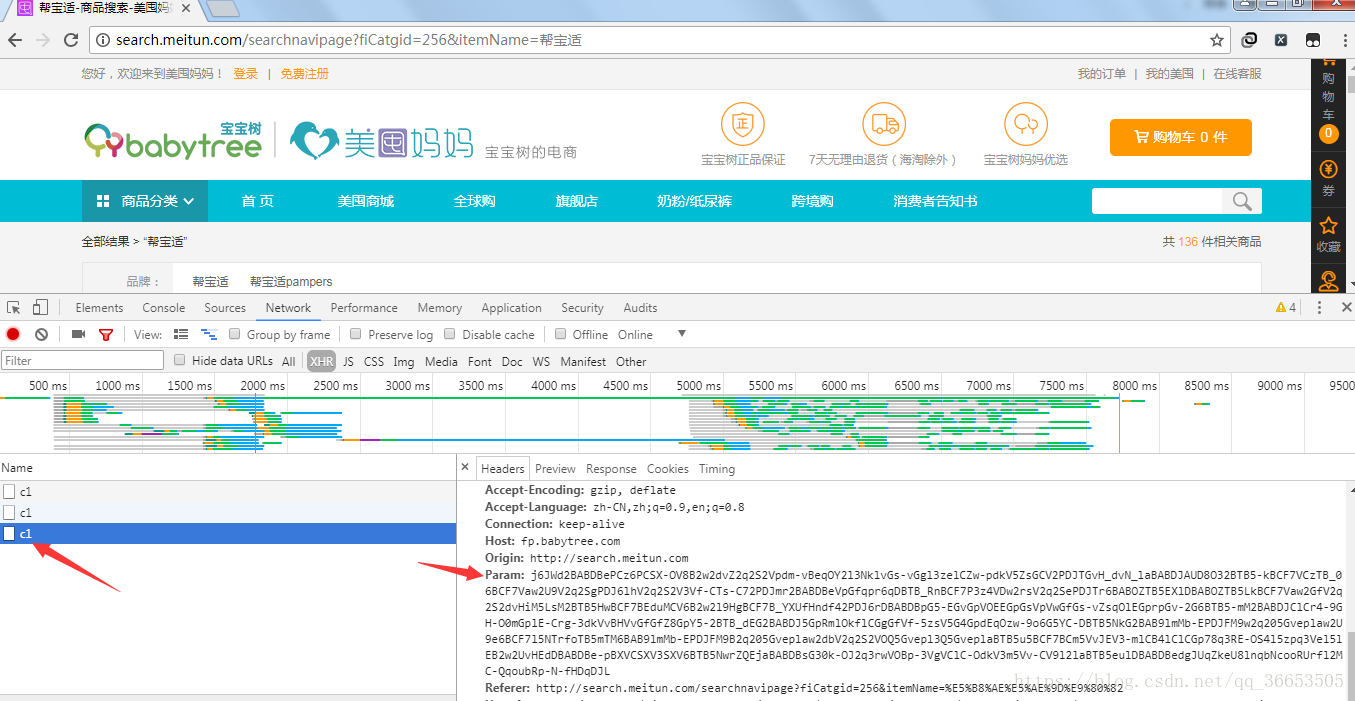Viewport: 1355px width, 701px height.
Task: Click the X extension icon in toolbar
Action: 1281,40
